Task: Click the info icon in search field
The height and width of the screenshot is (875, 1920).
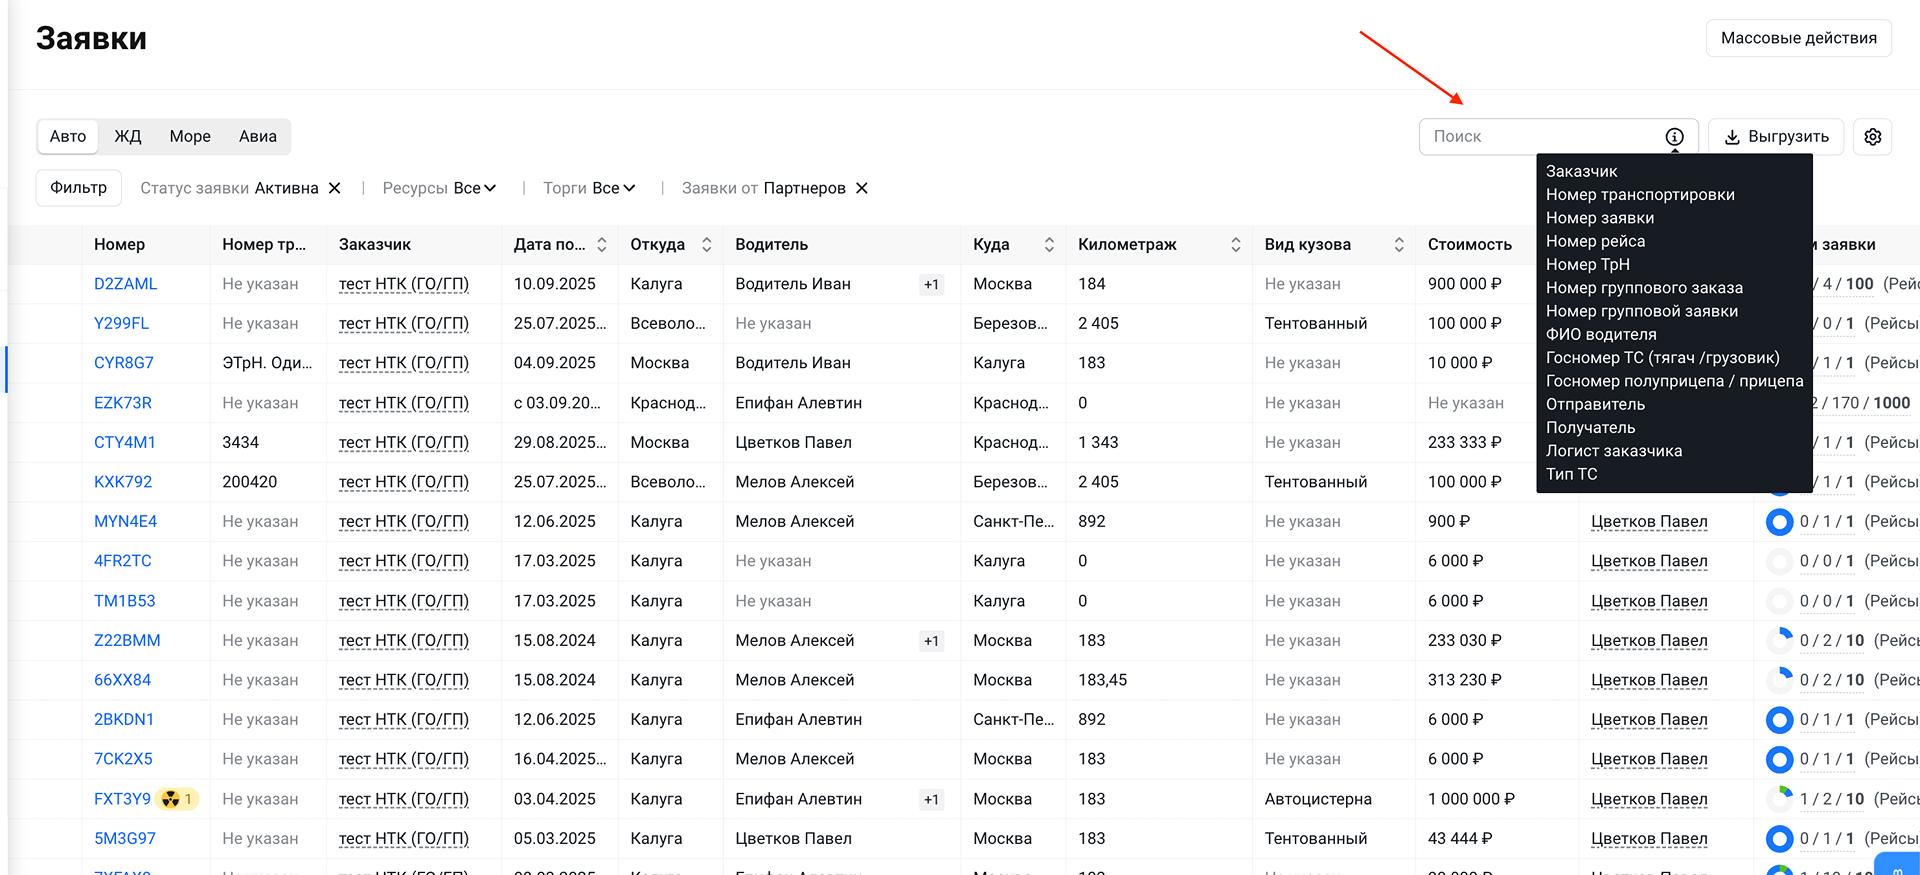Action: tap(1674, 137)
